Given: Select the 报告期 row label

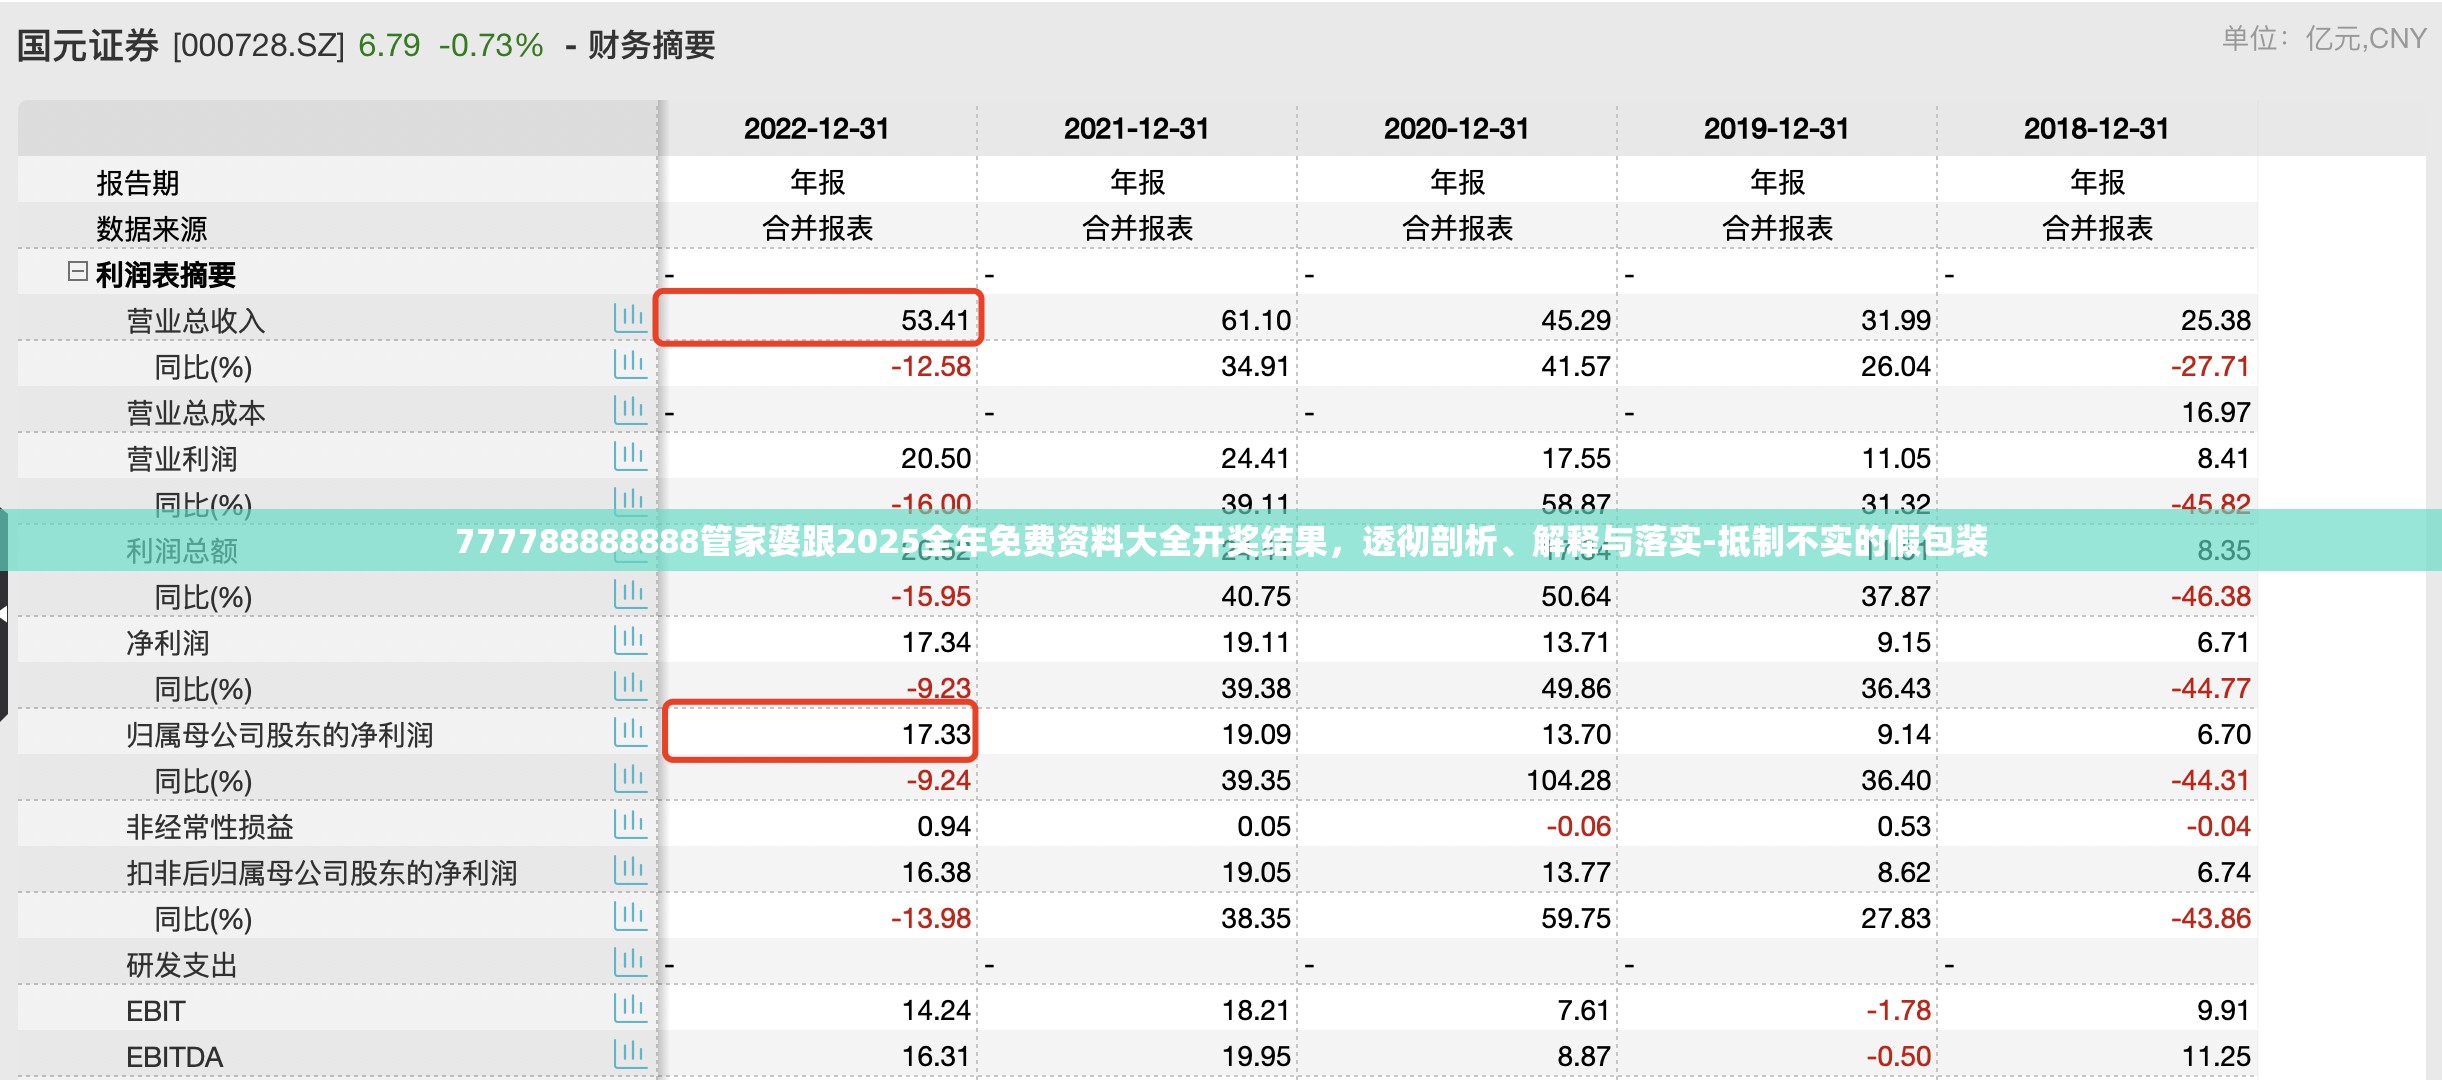Looking at the screenshot, I should [138, 183].
